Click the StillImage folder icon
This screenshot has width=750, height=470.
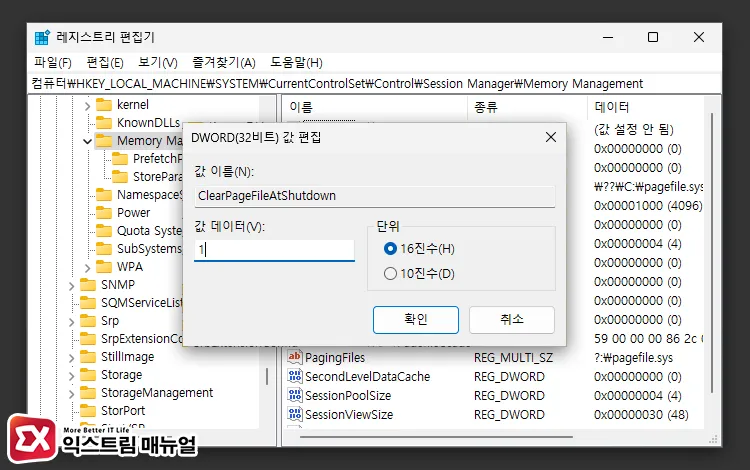[88, 357]
